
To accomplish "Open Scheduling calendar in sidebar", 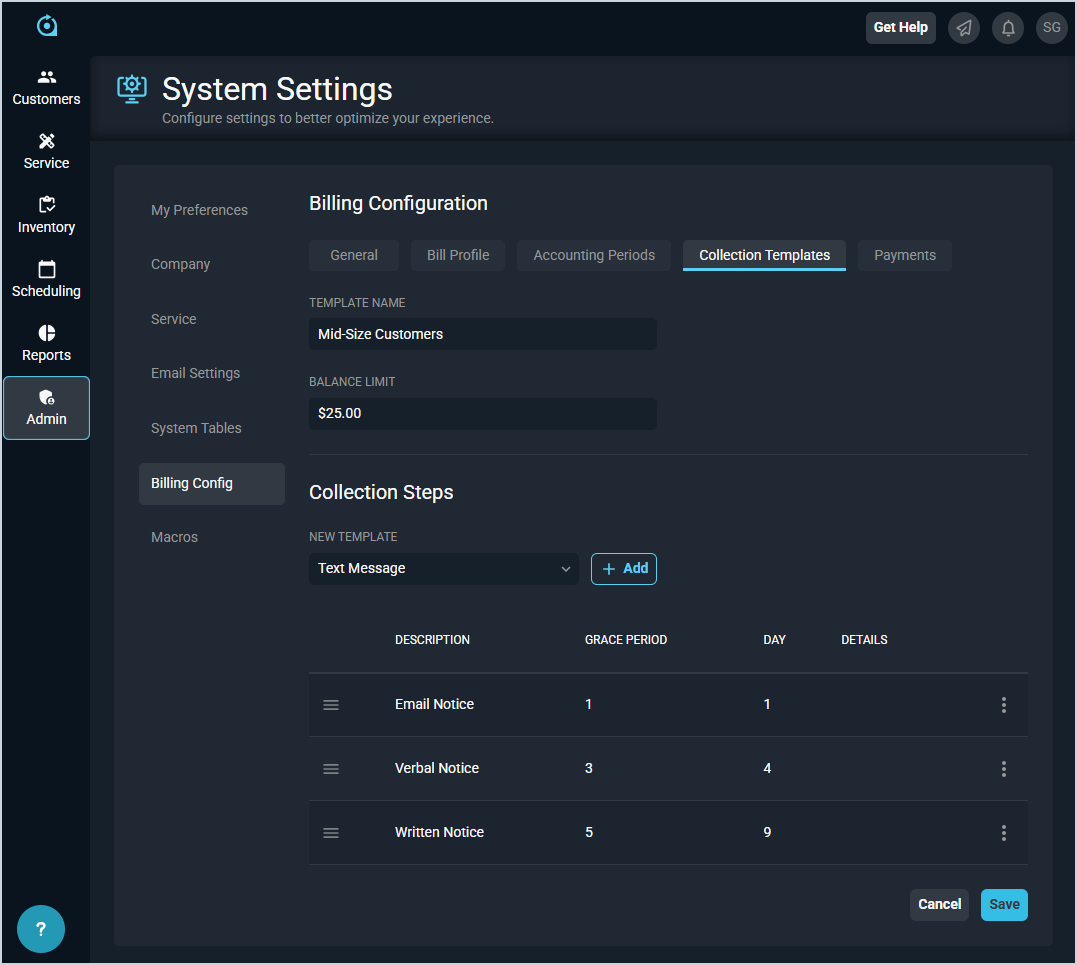I will (x=46, y=280).
